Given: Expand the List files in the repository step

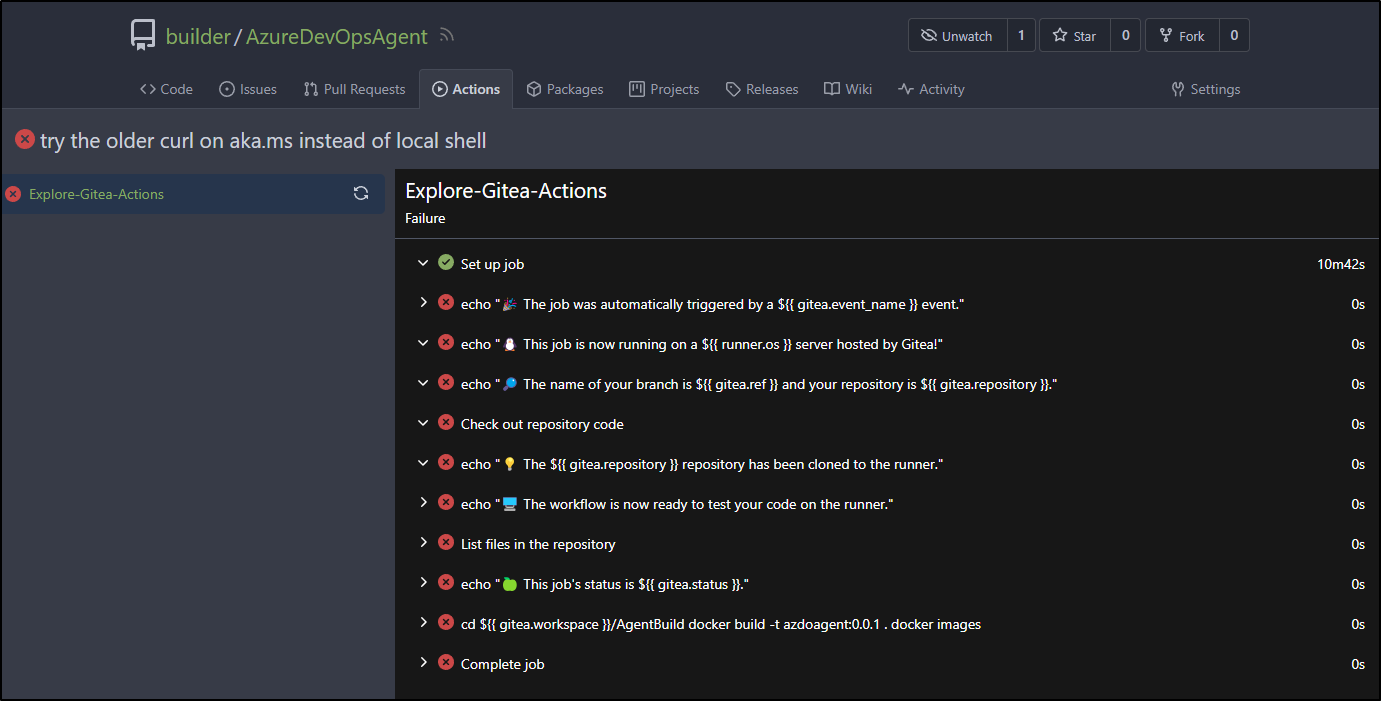Looking at the screenshot, I should tap(423, 543).
